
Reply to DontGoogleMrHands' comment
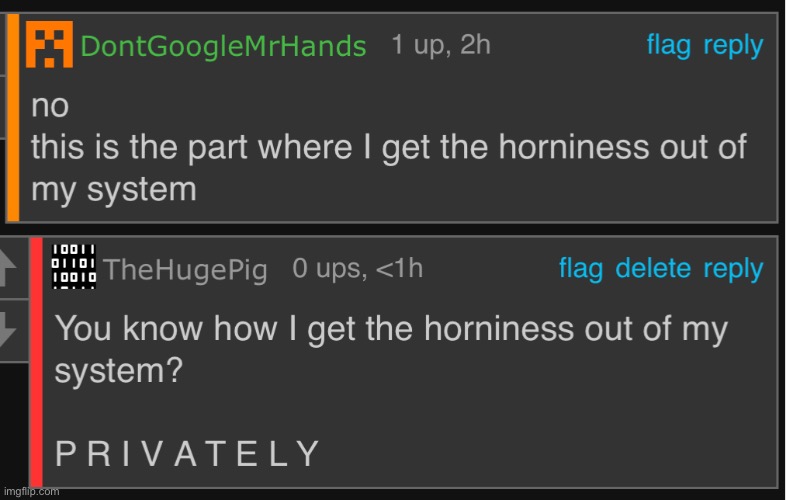coord(733,45)
